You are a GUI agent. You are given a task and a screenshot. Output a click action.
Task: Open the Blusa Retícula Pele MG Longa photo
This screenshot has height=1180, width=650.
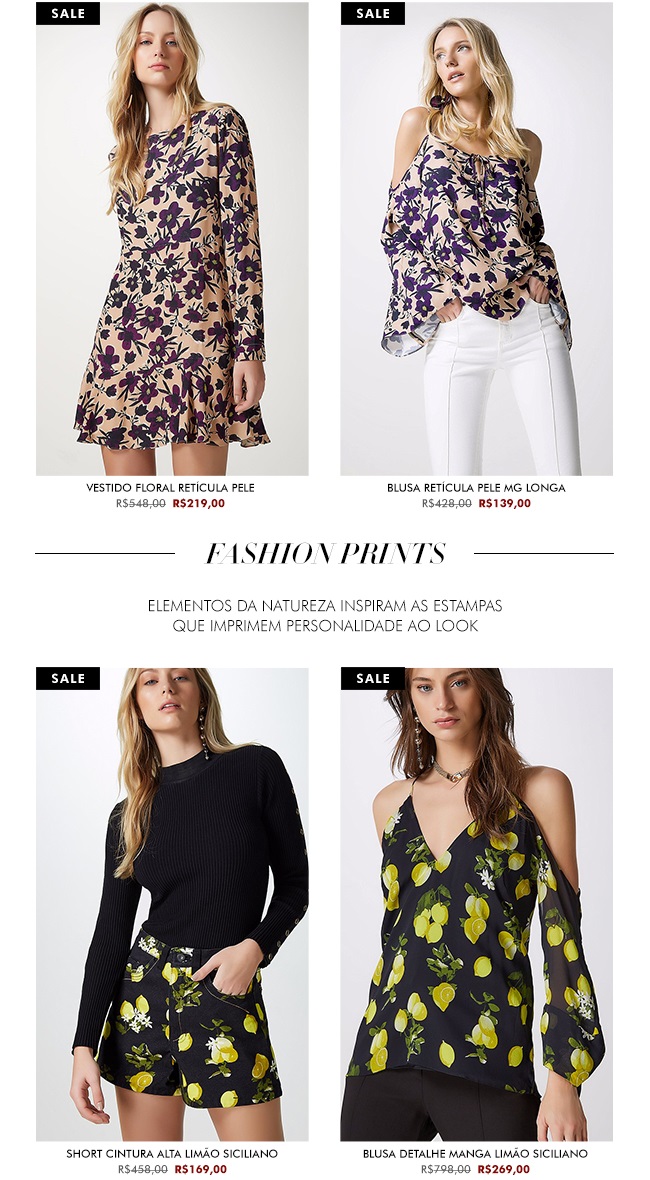(476, 239)
